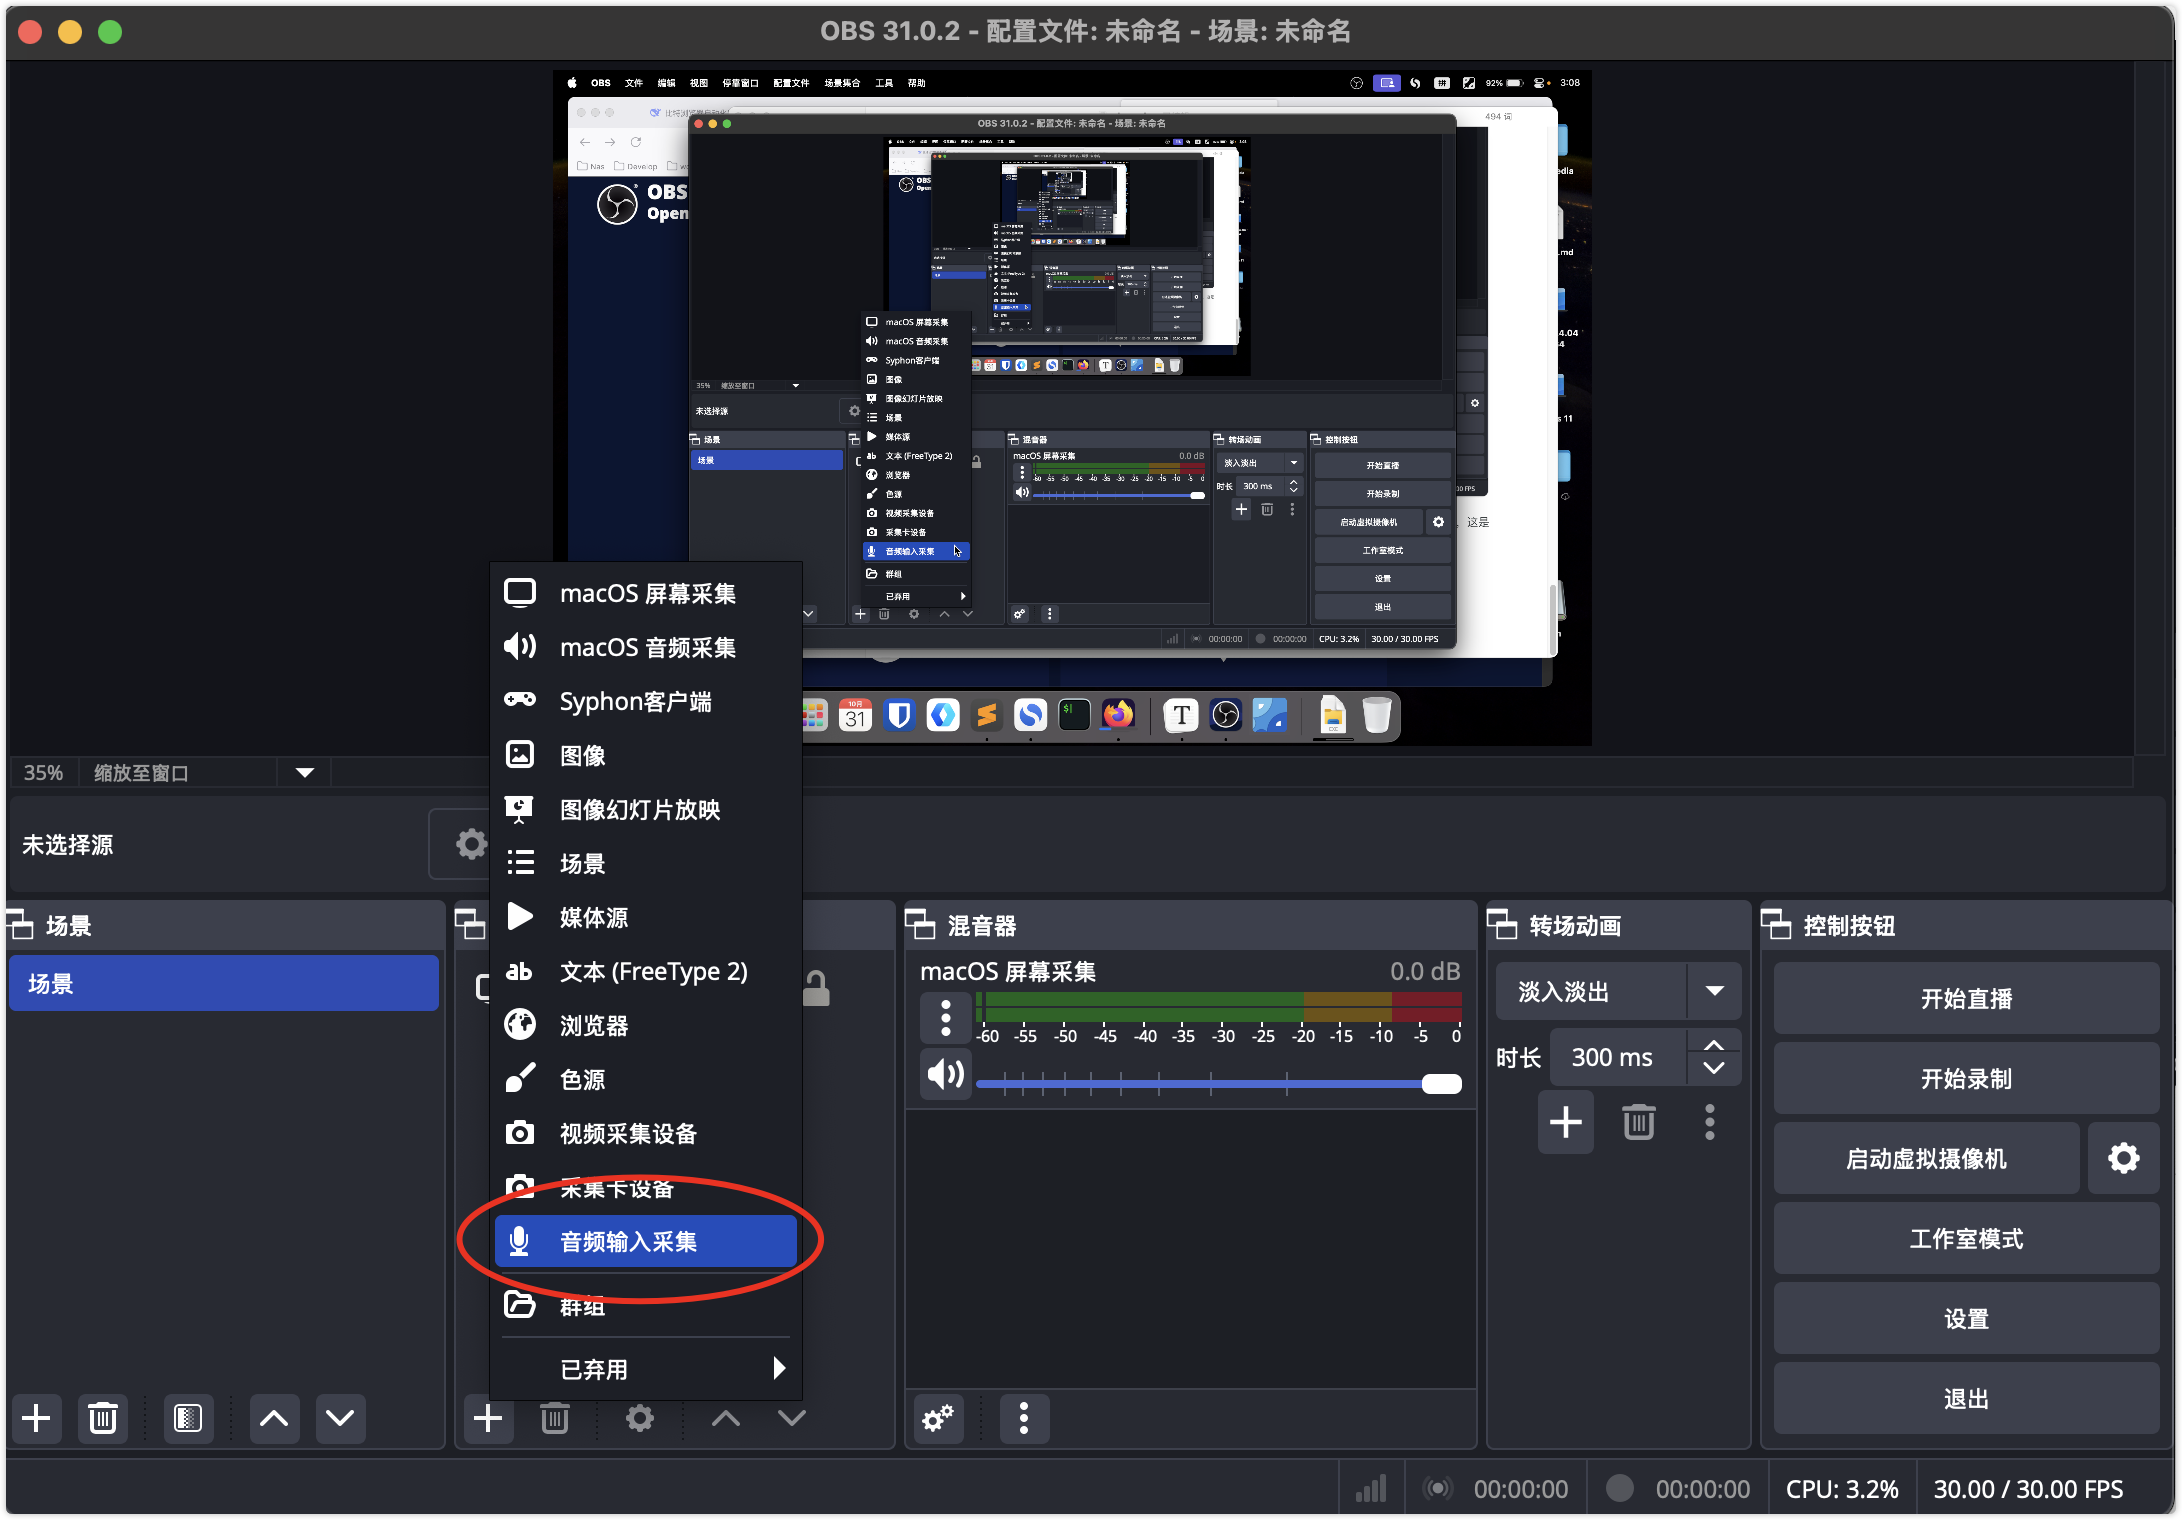Mute the macOS 屏幕采集 audio track

coord(946,1074)
